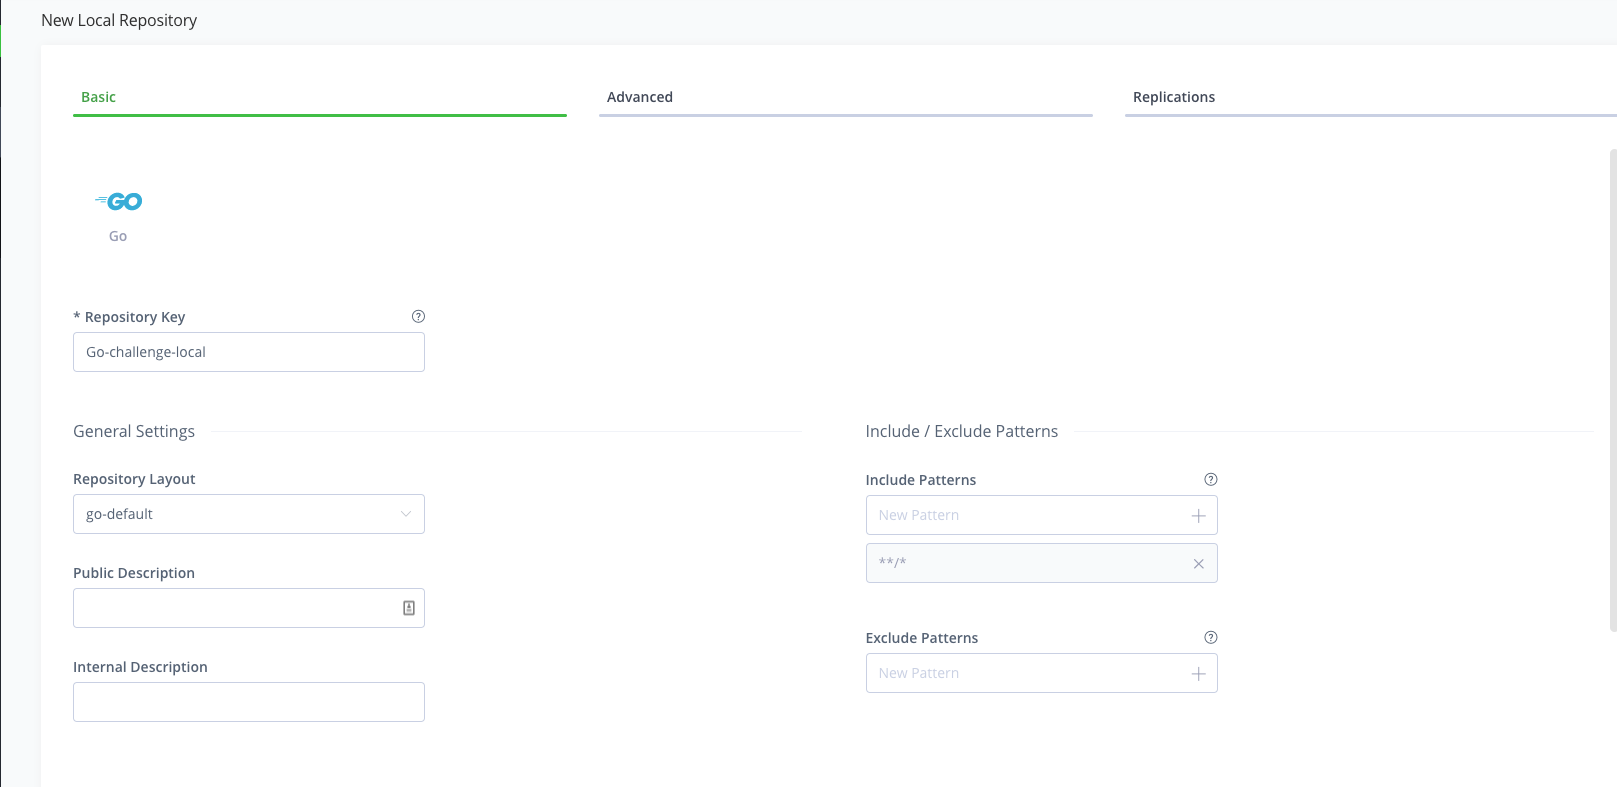Select the go-default layout value
The image size is (1617, 787).
[x=120, y=514]
